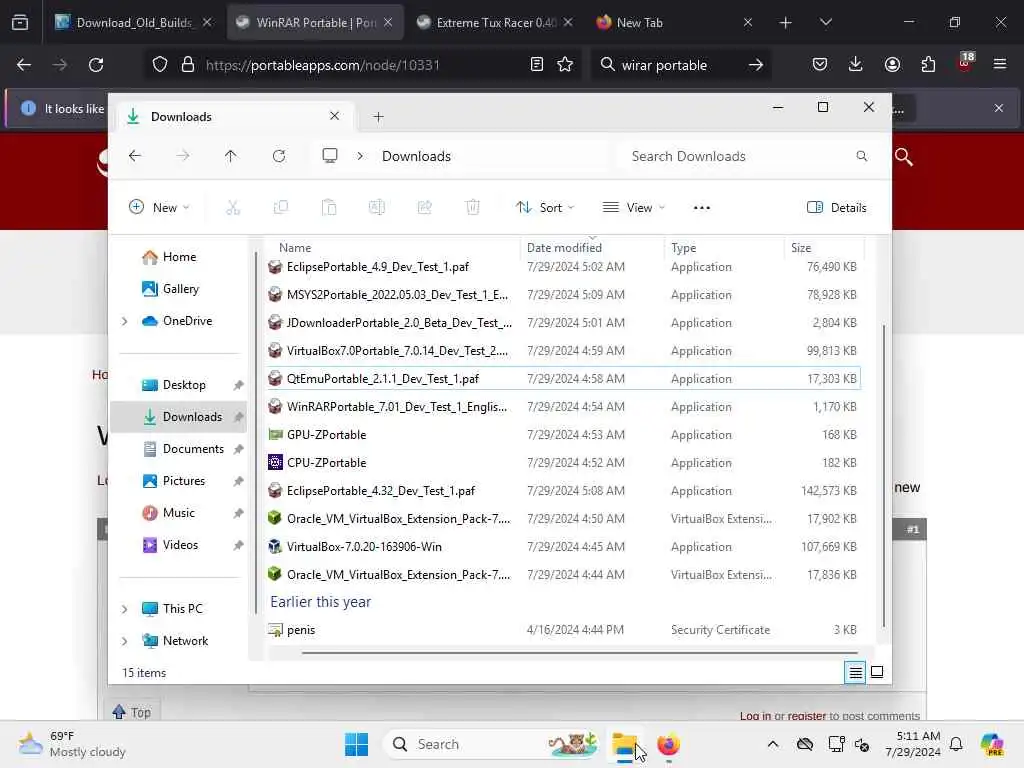Select Home in the navigation pane
This screenshot has height=768, width=1024.
point(179,257)
